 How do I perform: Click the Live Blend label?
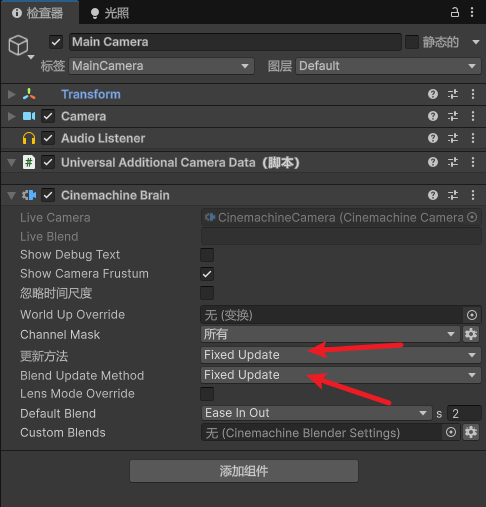[49, 237]
